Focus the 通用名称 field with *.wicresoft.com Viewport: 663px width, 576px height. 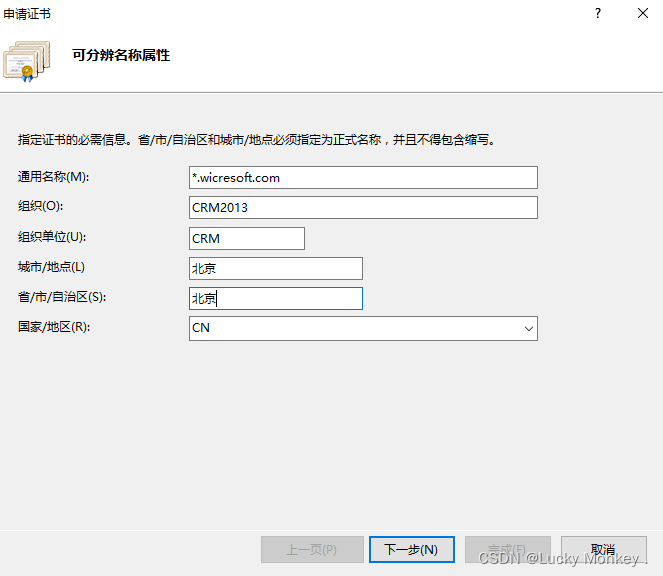(363, 178)
